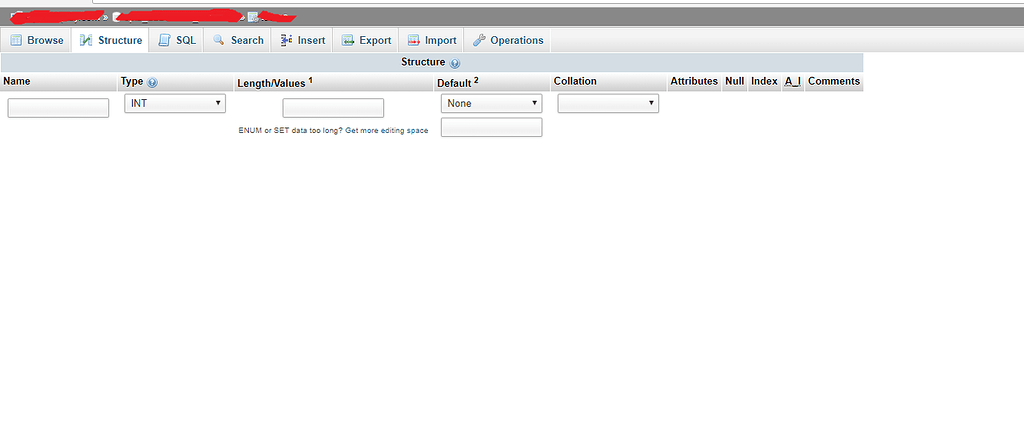Click the Insert rows icon
Image resolution: width=1024 pixels, height=428 pixels.
click(286, 40)
